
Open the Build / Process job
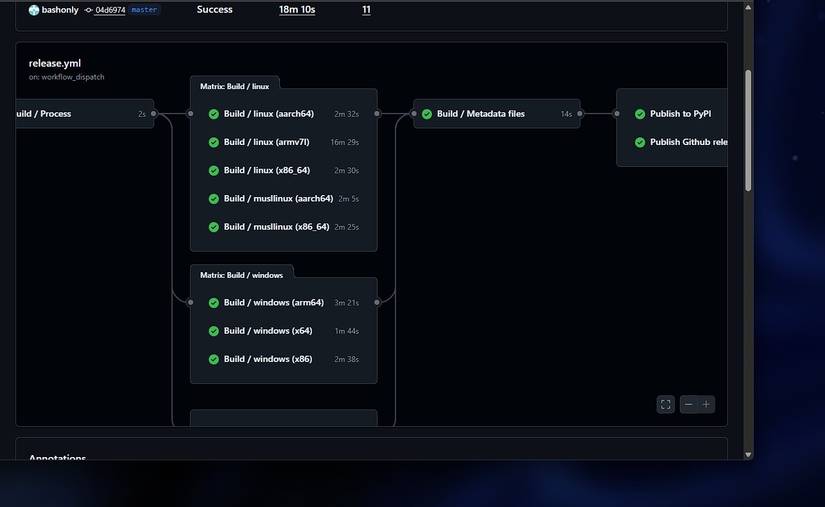click(x=84, y=114)
